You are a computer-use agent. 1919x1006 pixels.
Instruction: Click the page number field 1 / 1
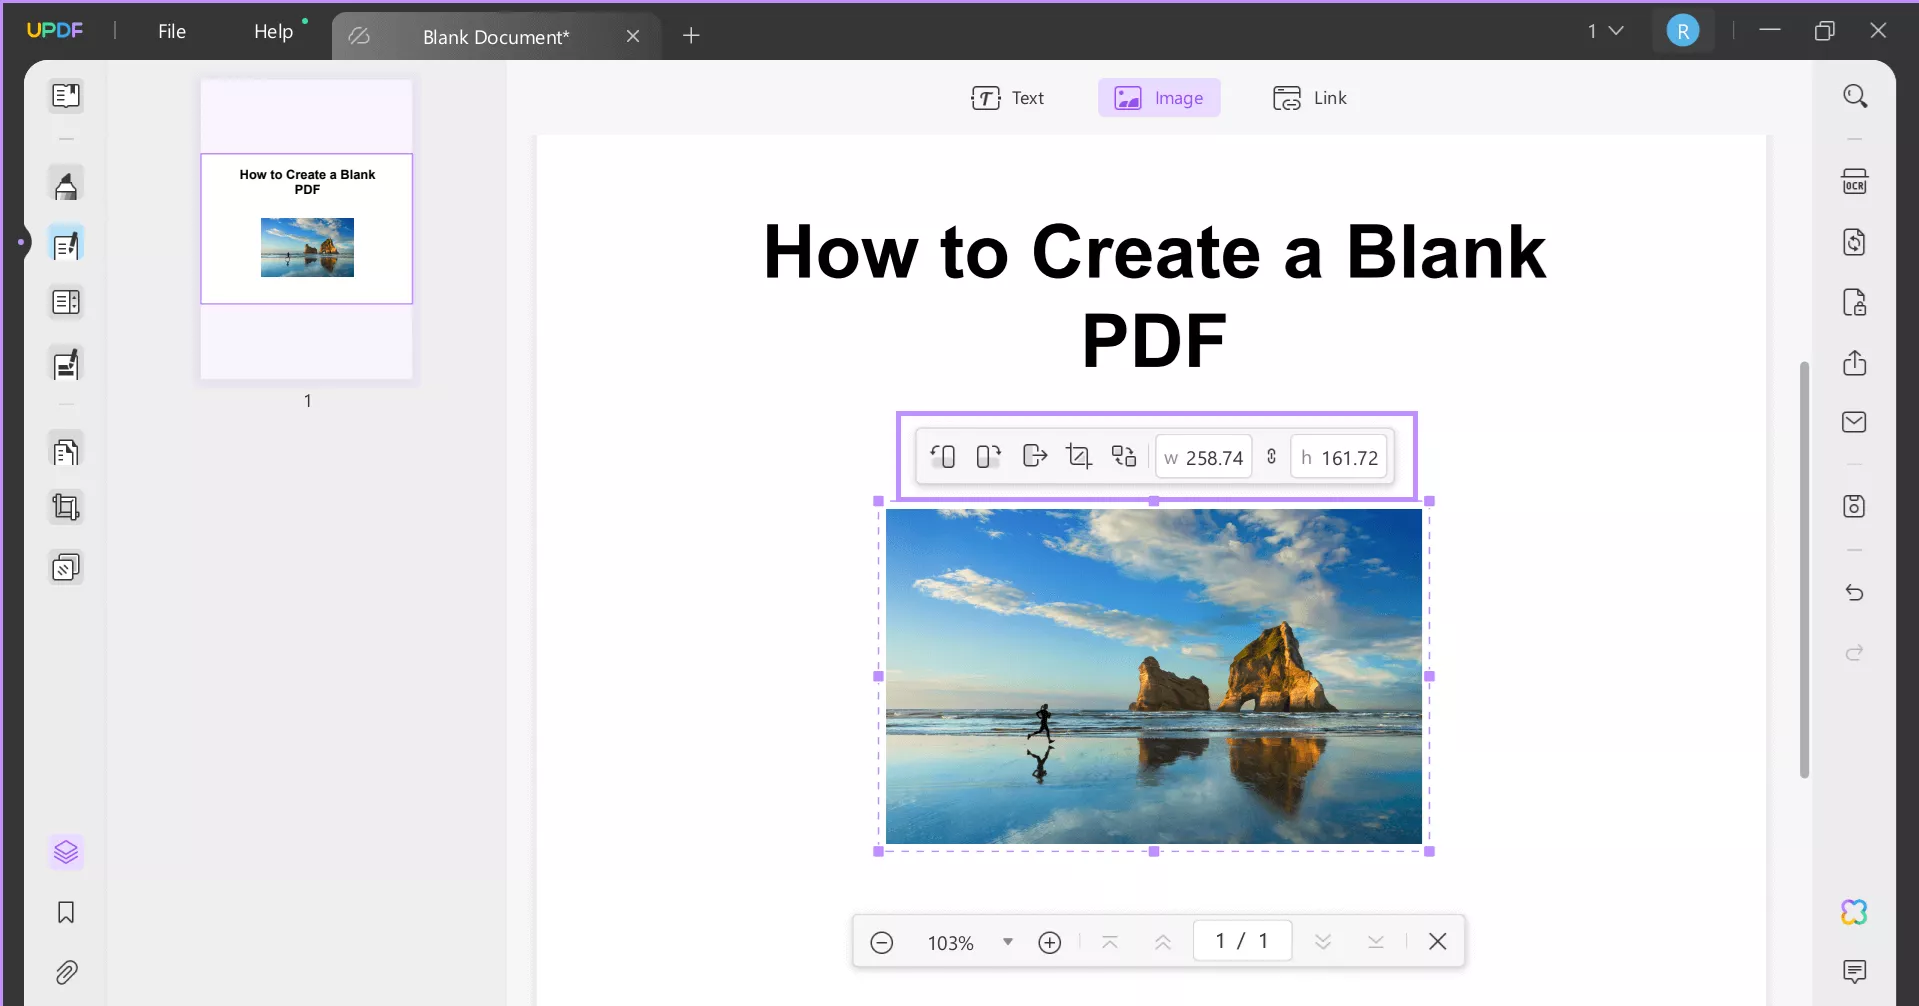[x=1242, y=941]
